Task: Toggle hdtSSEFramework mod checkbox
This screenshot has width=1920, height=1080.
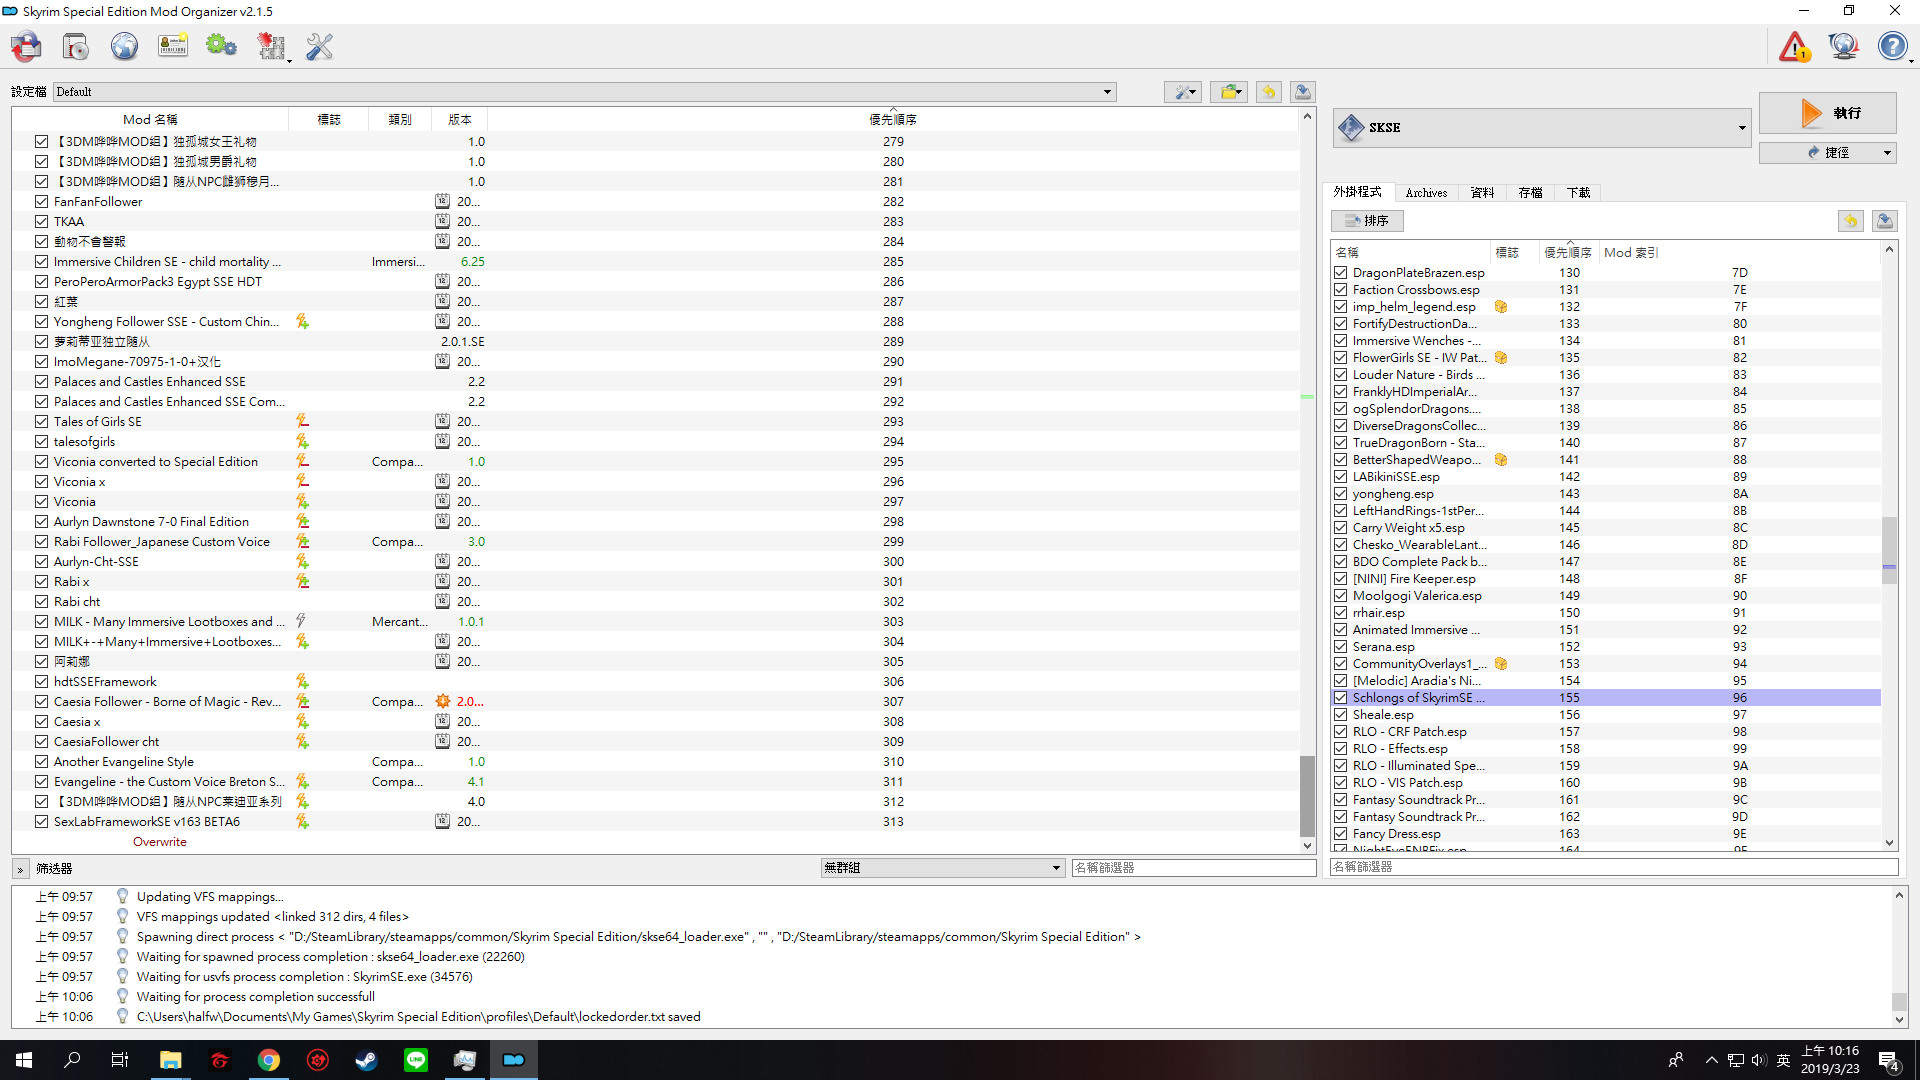Action: (41, 681)
